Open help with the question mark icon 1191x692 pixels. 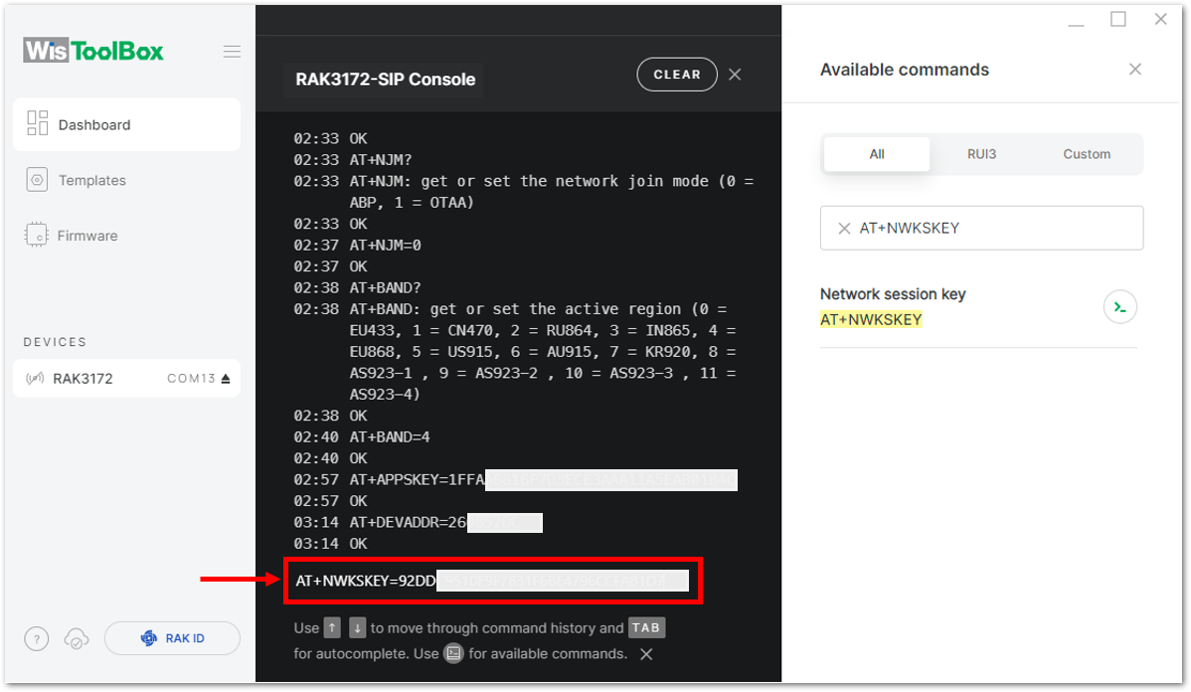point(36,639)
